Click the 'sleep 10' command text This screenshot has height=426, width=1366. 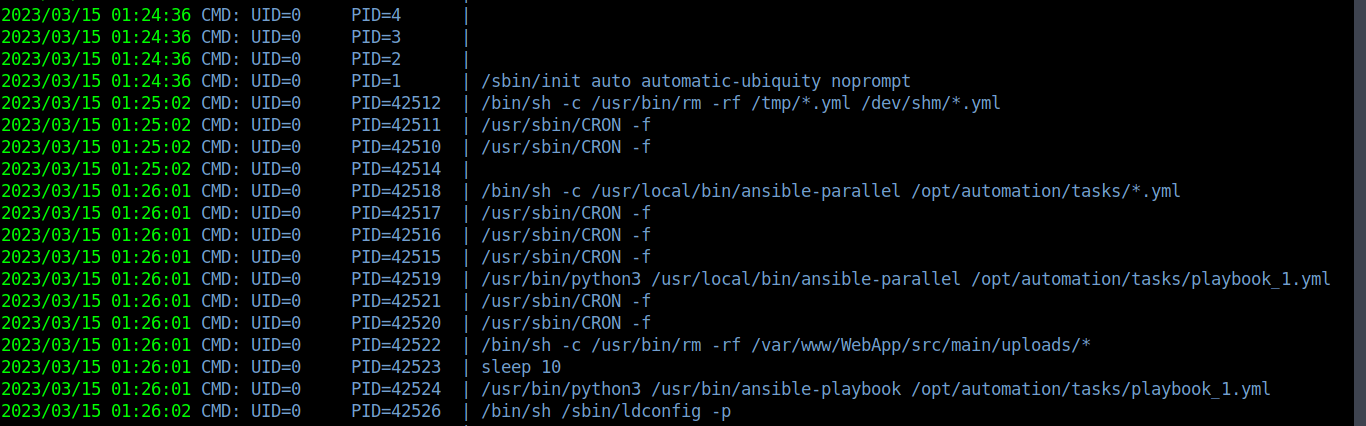[521, 367]
